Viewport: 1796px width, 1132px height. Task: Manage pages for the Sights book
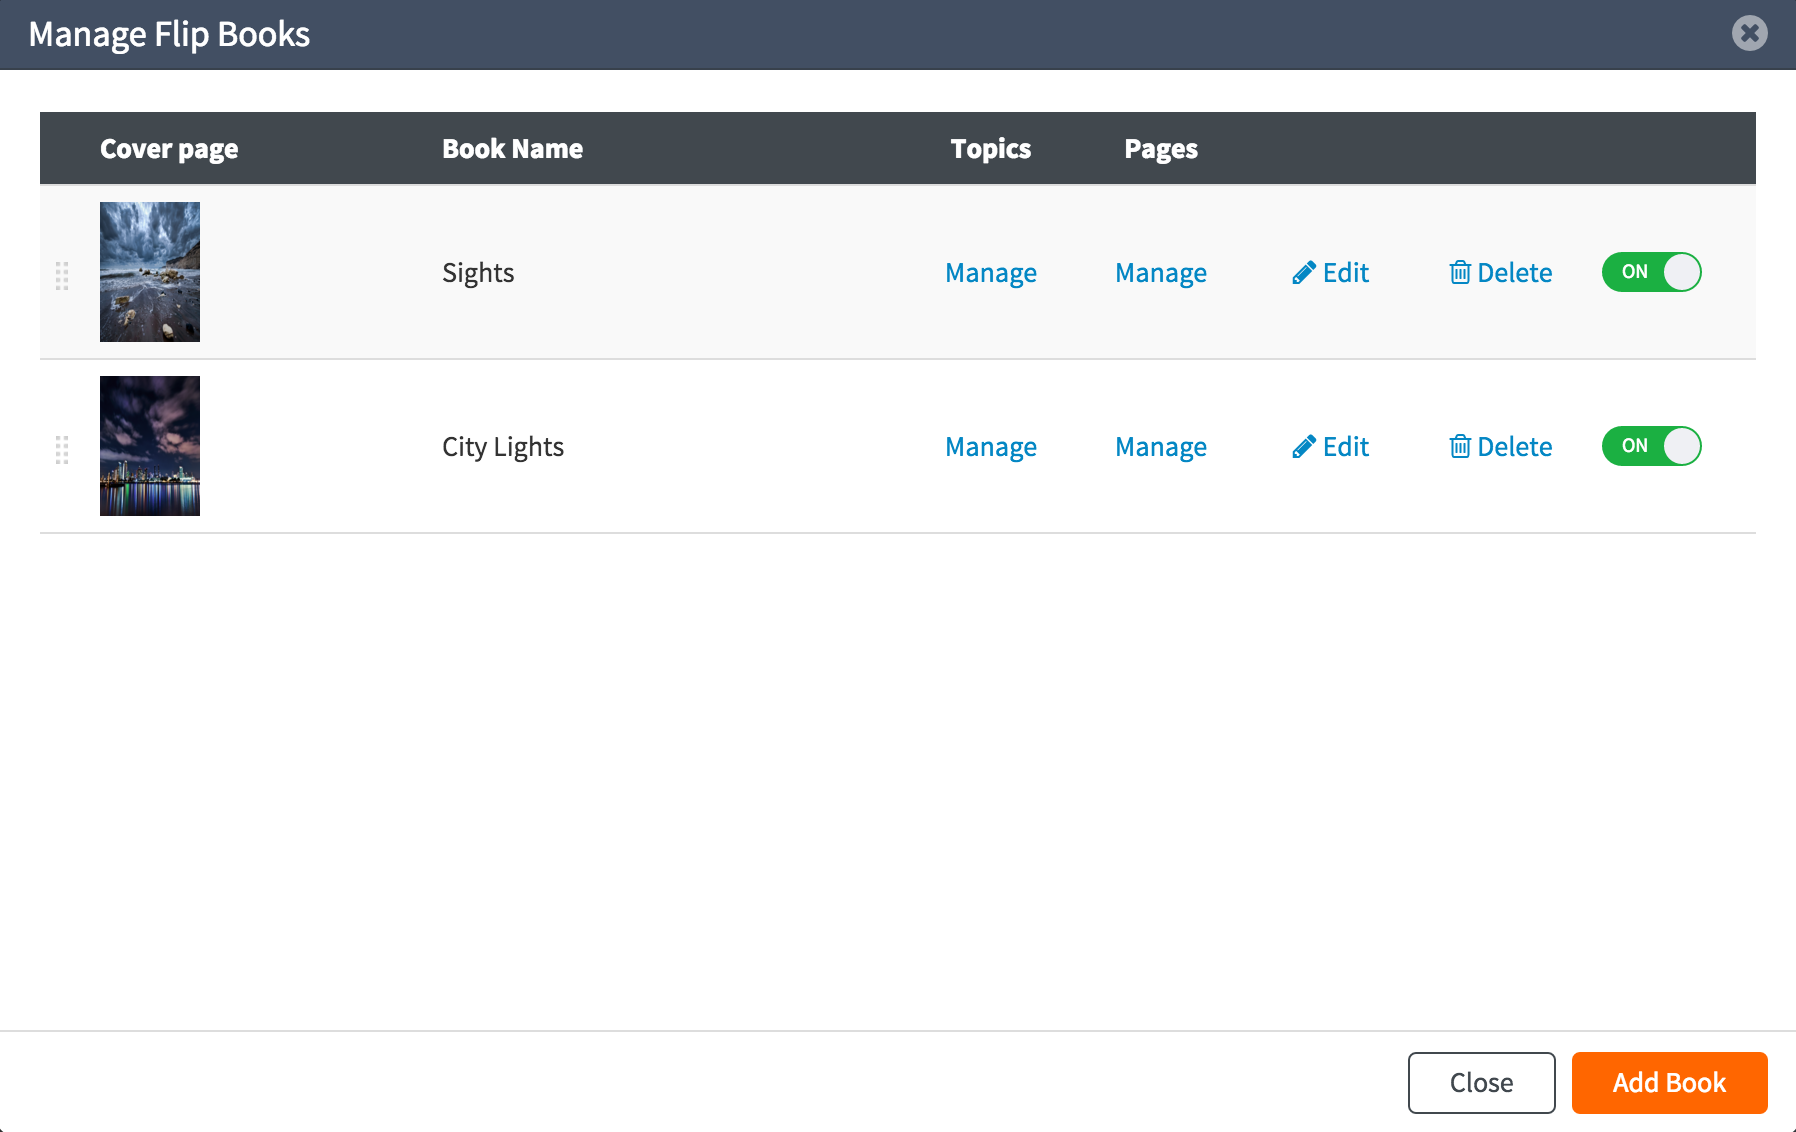[1160, 273]
